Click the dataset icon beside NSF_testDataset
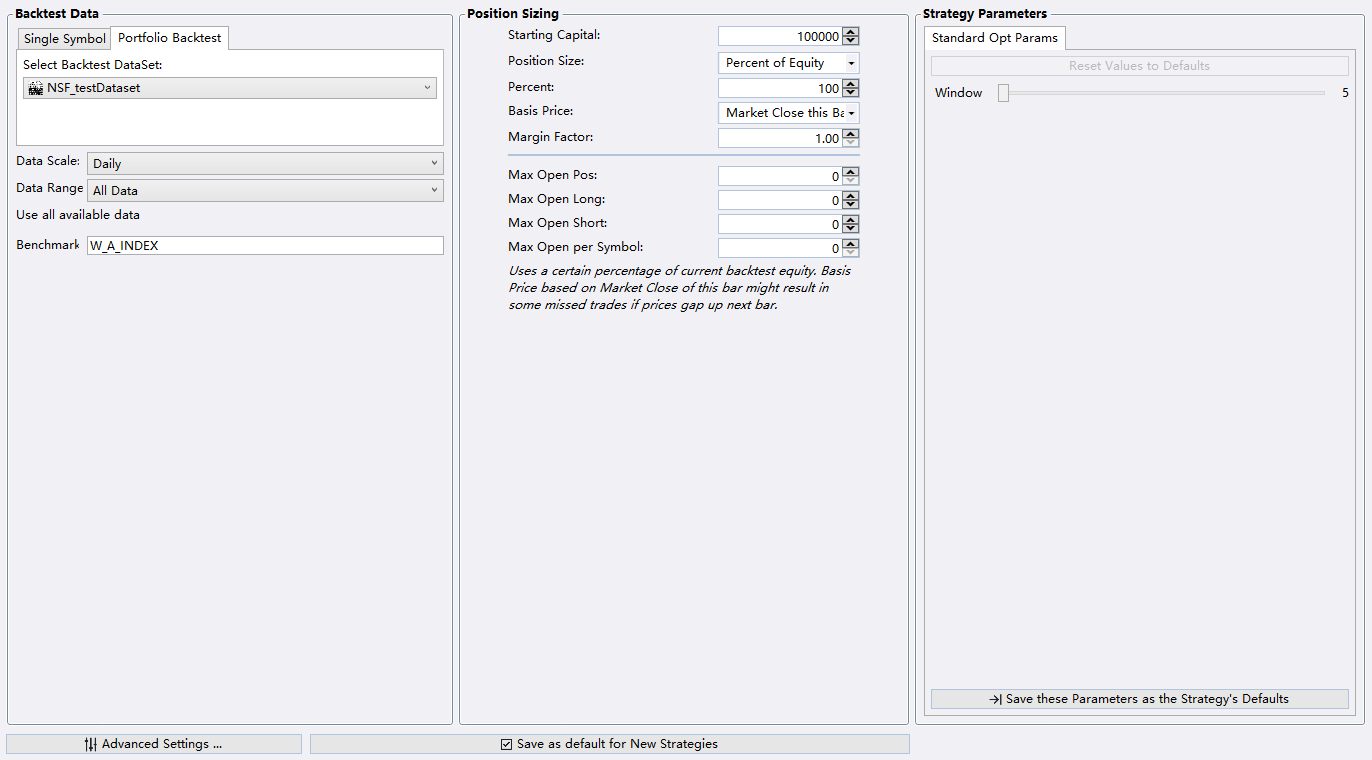 (35, 88)
